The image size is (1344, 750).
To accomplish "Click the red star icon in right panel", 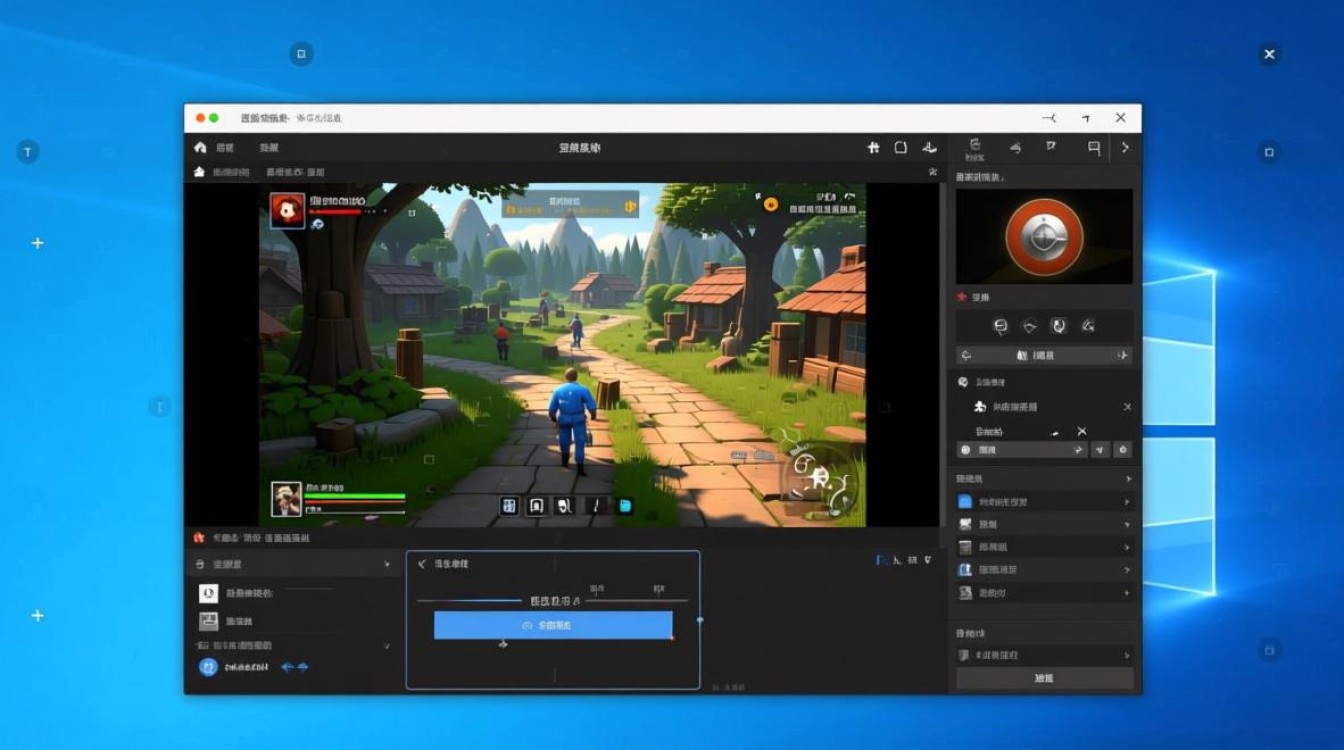I will [962, 297].
